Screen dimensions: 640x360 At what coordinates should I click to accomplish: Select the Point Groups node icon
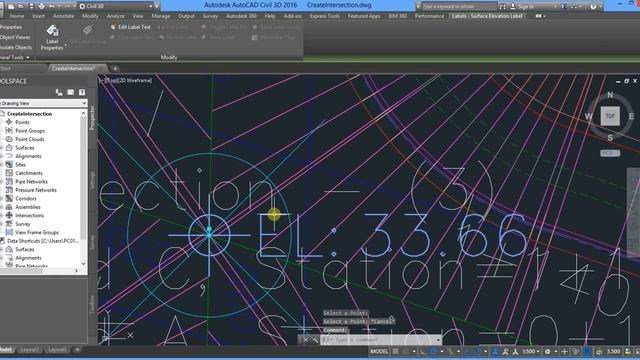[9, 131]
